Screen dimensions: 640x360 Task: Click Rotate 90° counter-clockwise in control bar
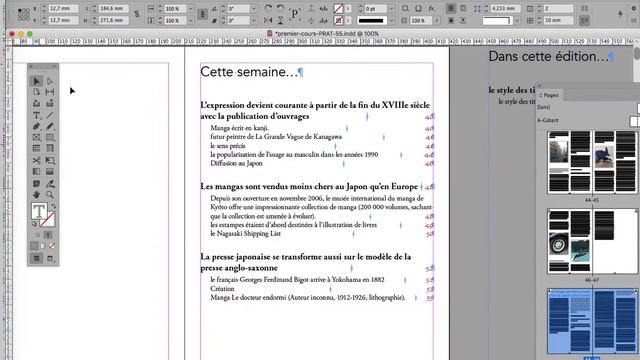[281, 8]
